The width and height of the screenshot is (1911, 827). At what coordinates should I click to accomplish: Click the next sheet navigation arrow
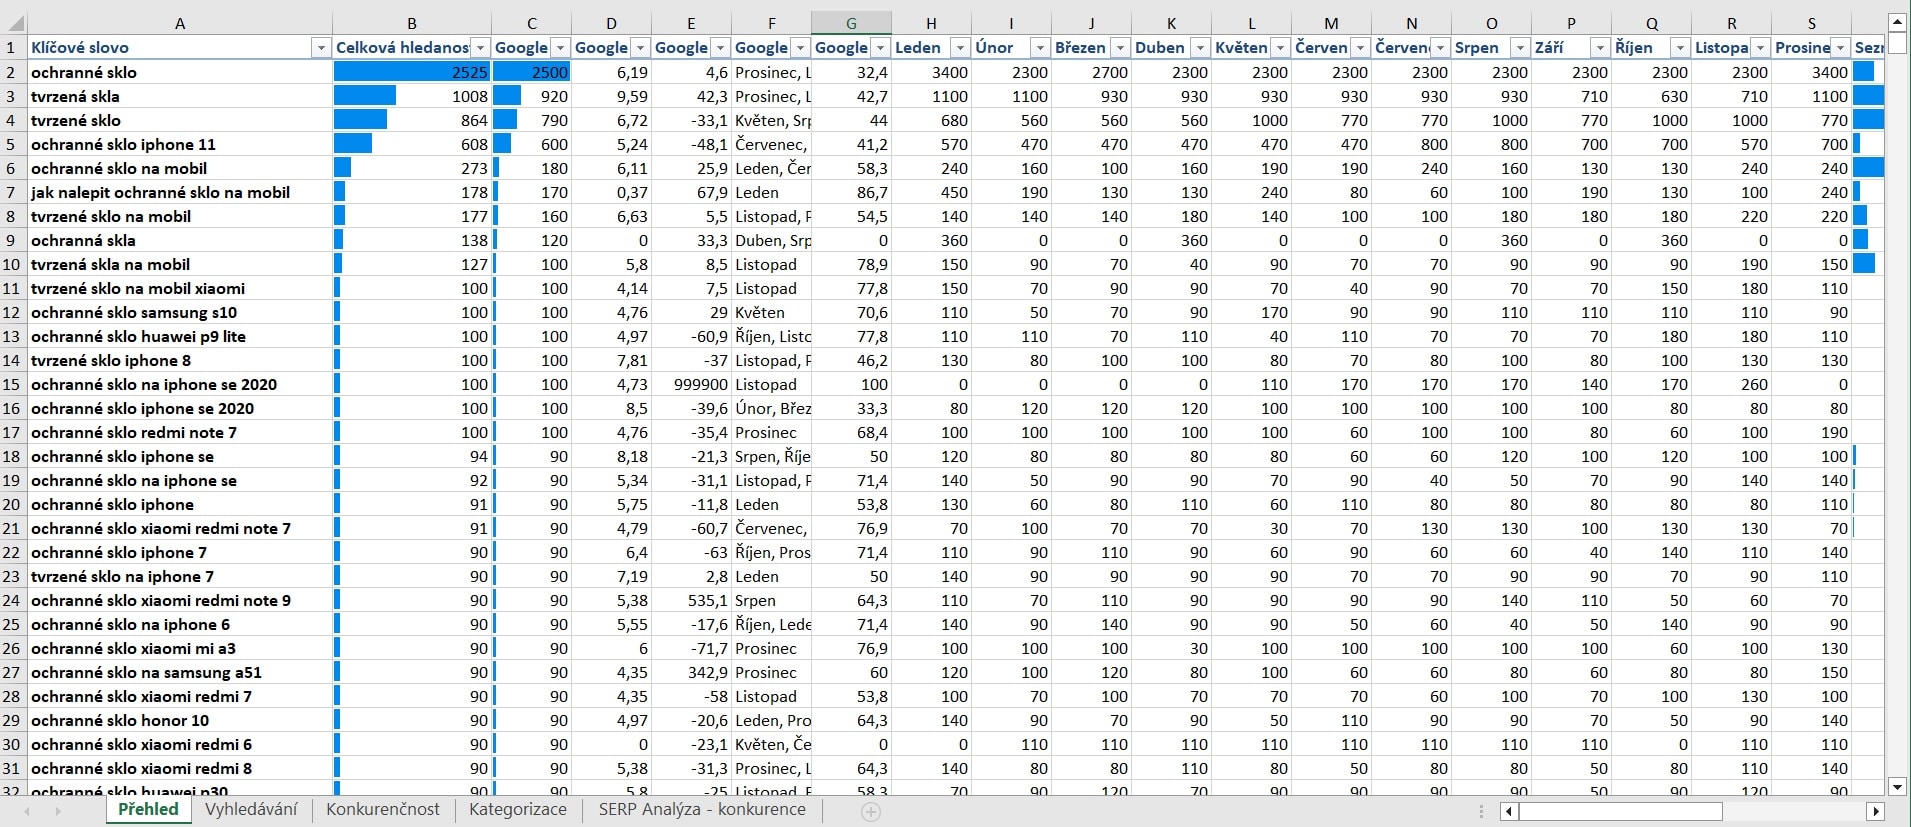(x=58, y=811)
